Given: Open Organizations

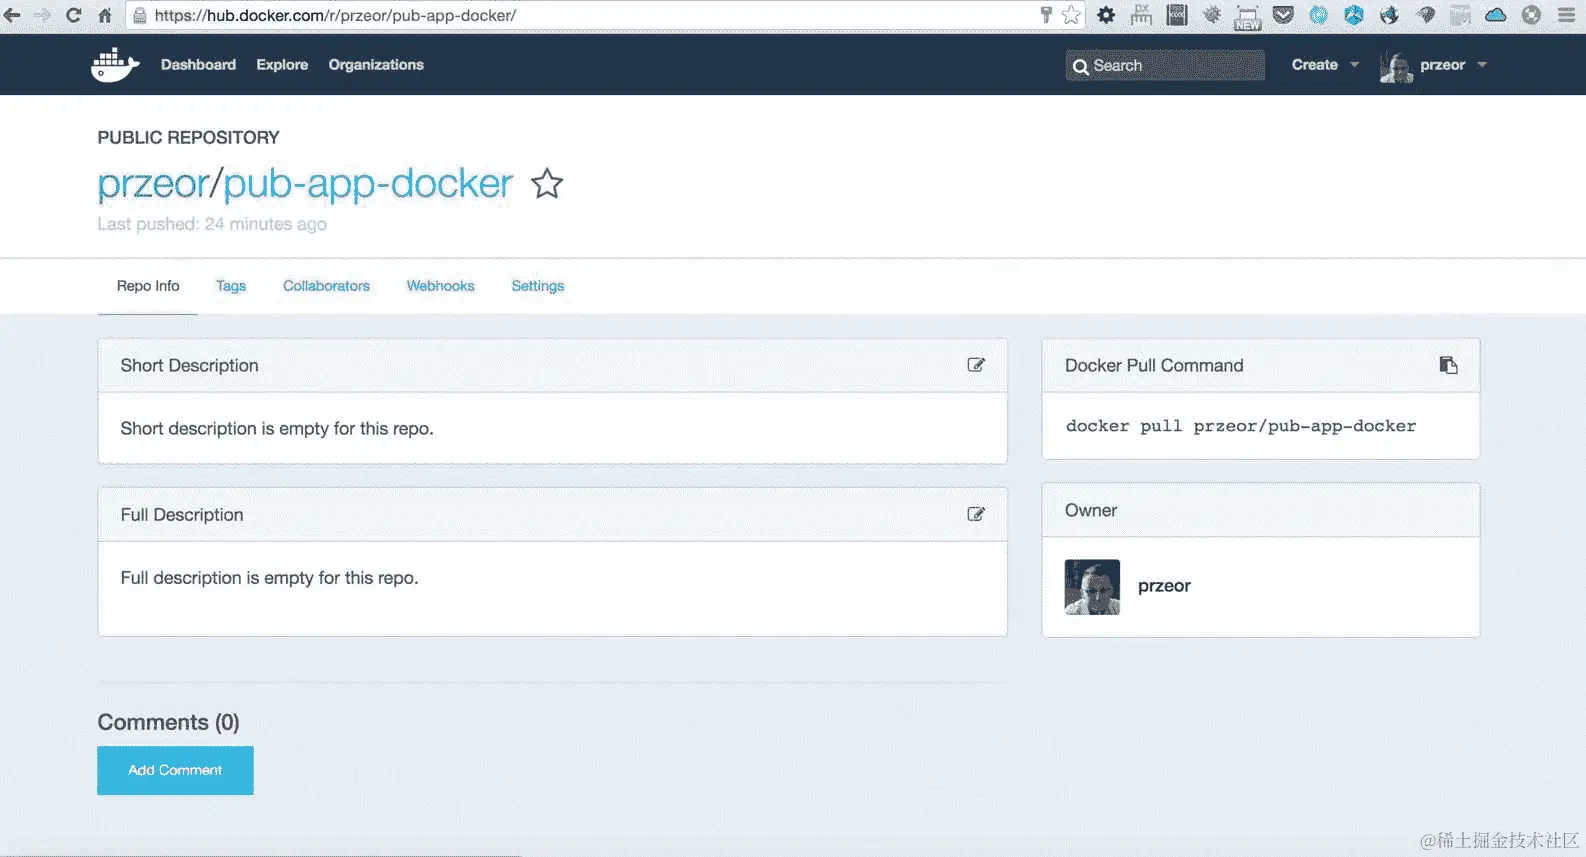Looking at the screenshot, I should [376, 65].
